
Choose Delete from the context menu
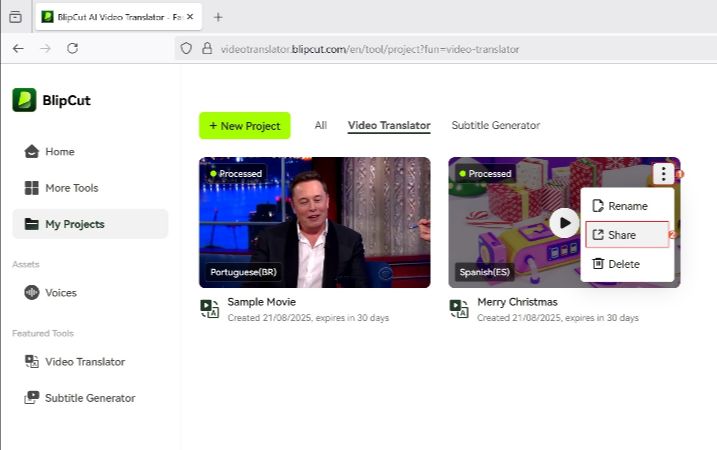pyautogui.click(x=623, y=264)
